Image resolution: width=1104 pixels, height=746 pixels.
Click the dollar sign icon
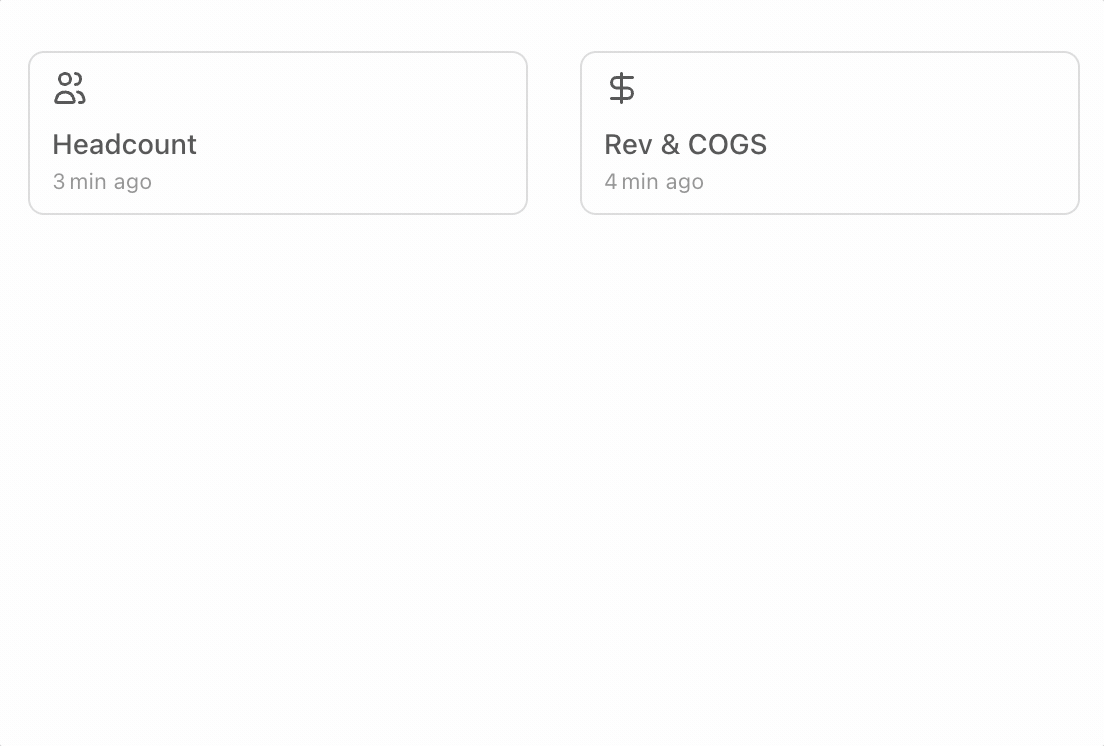(x=622, y=89)
